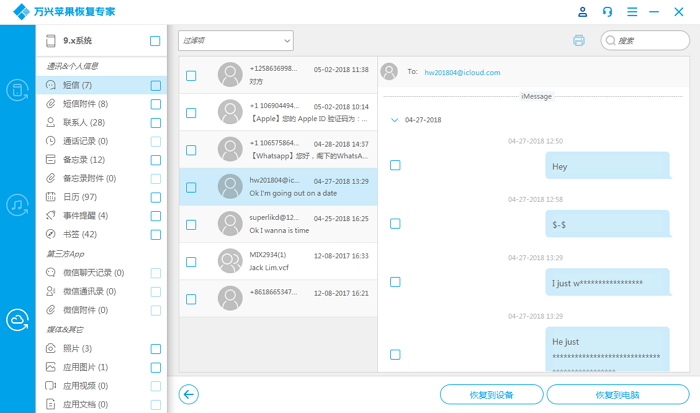Click the print icon

pyautogui.click(x=579, y=41)
